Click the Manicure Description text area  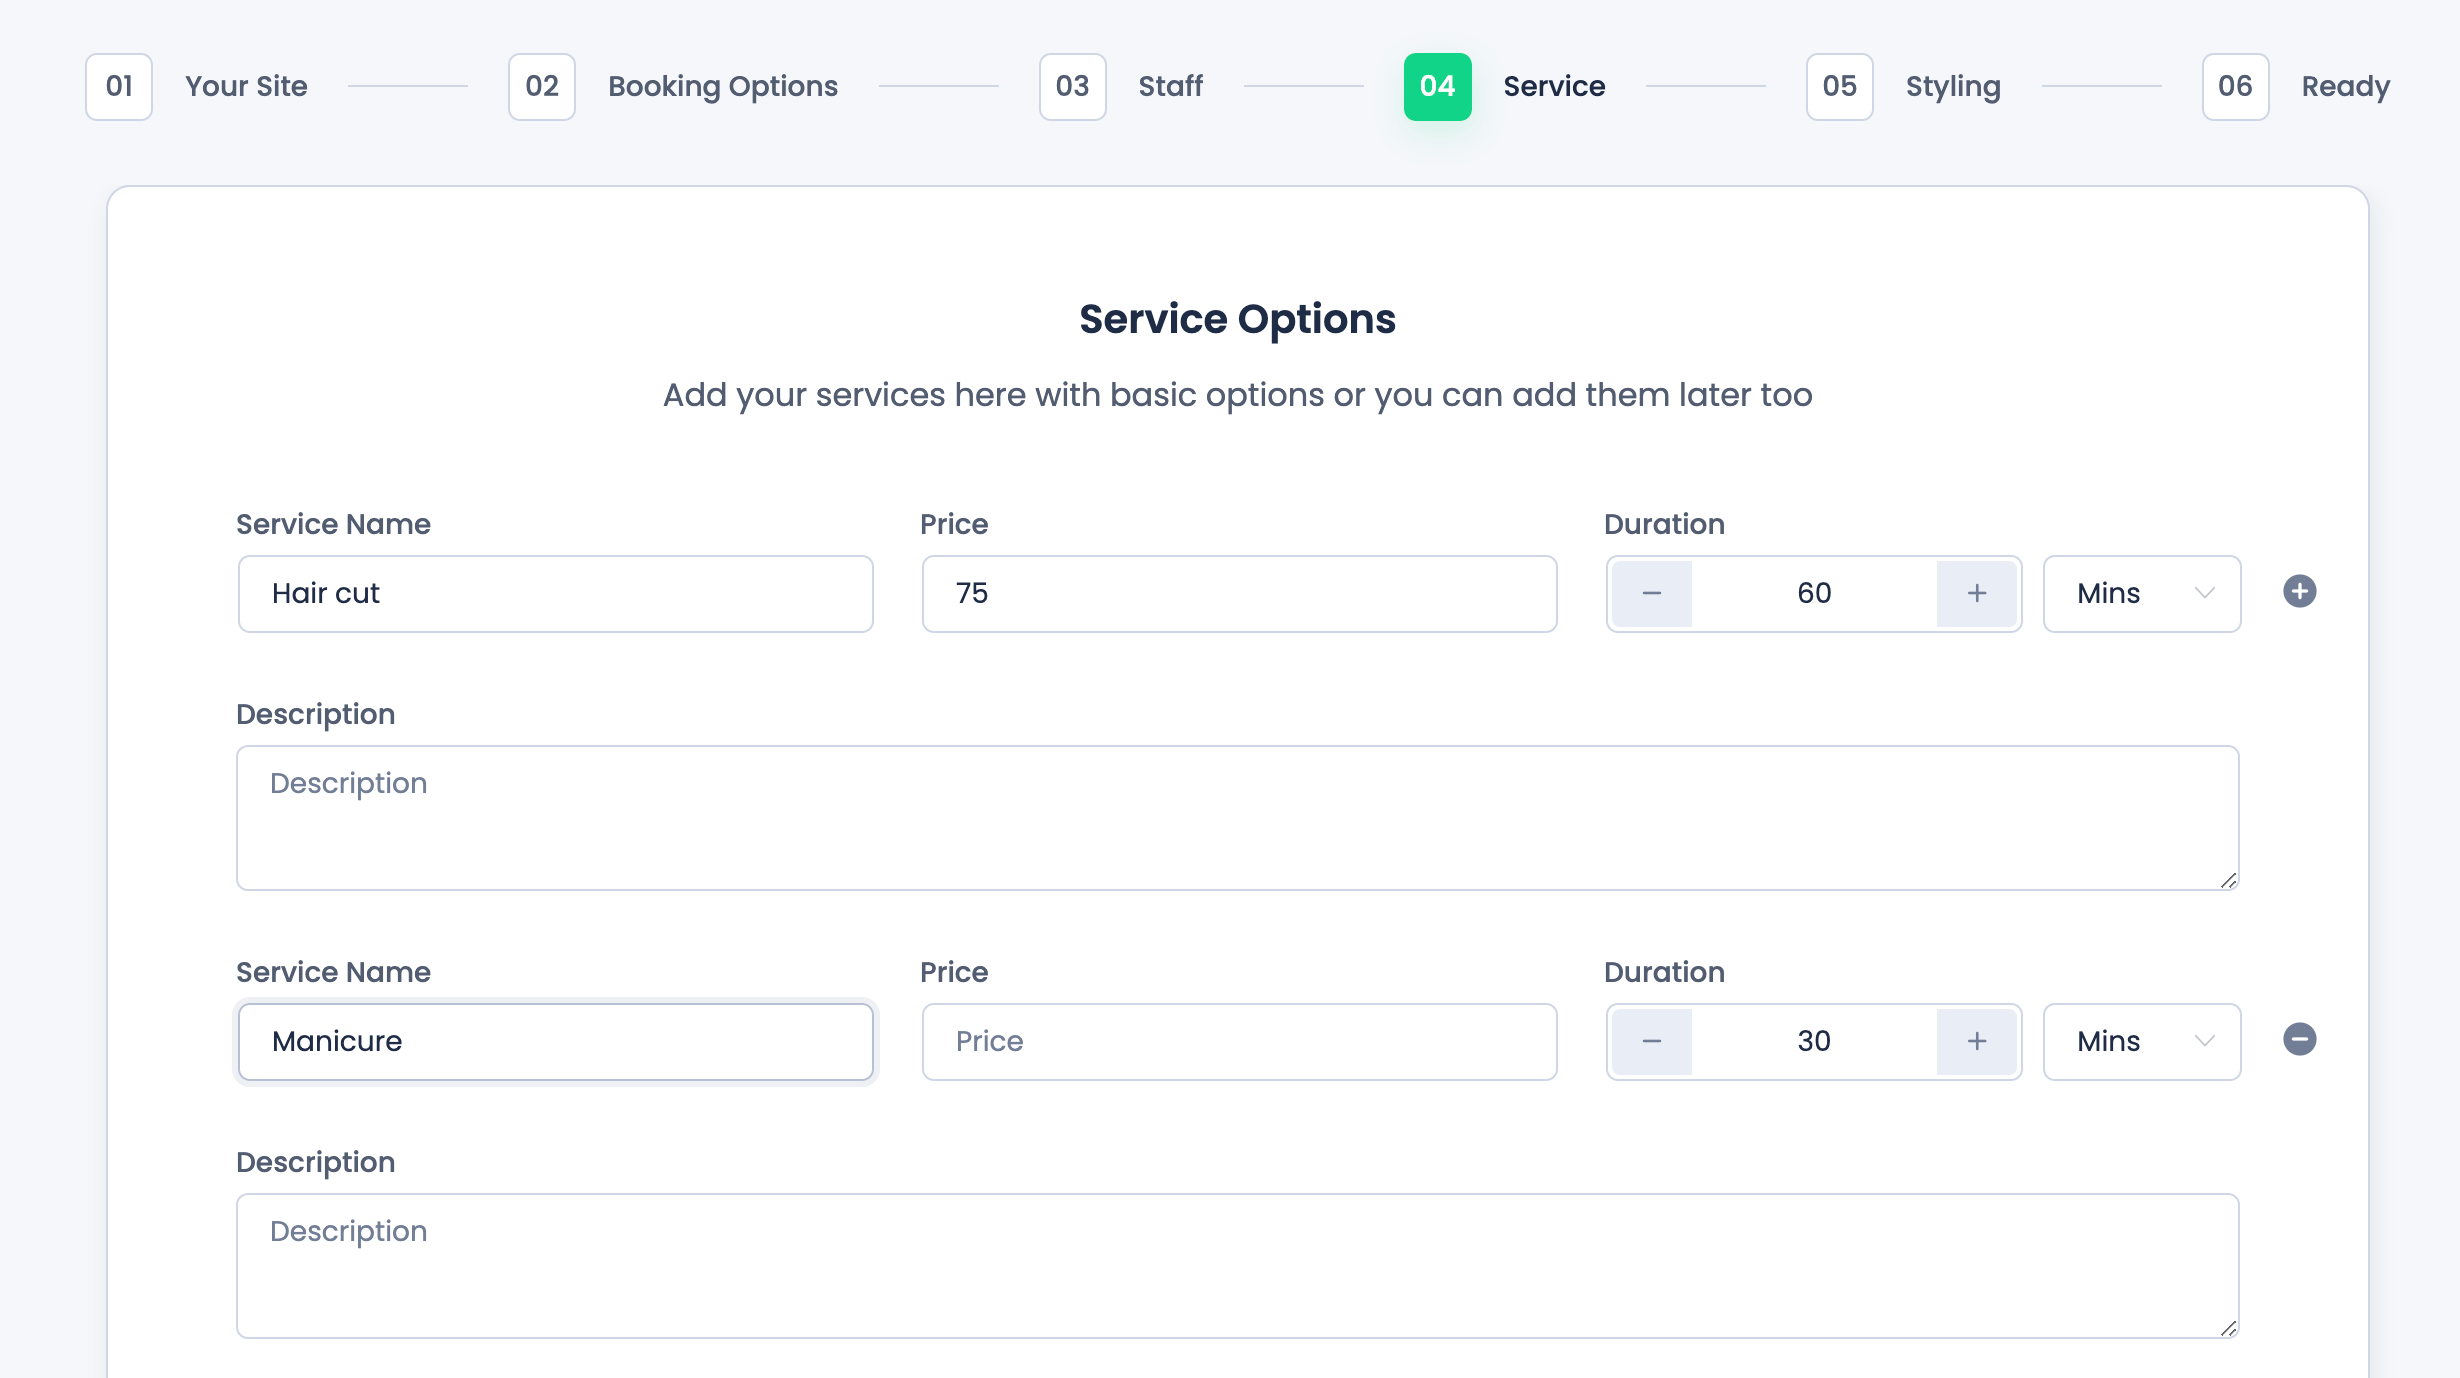[x=1237, y=1266]
